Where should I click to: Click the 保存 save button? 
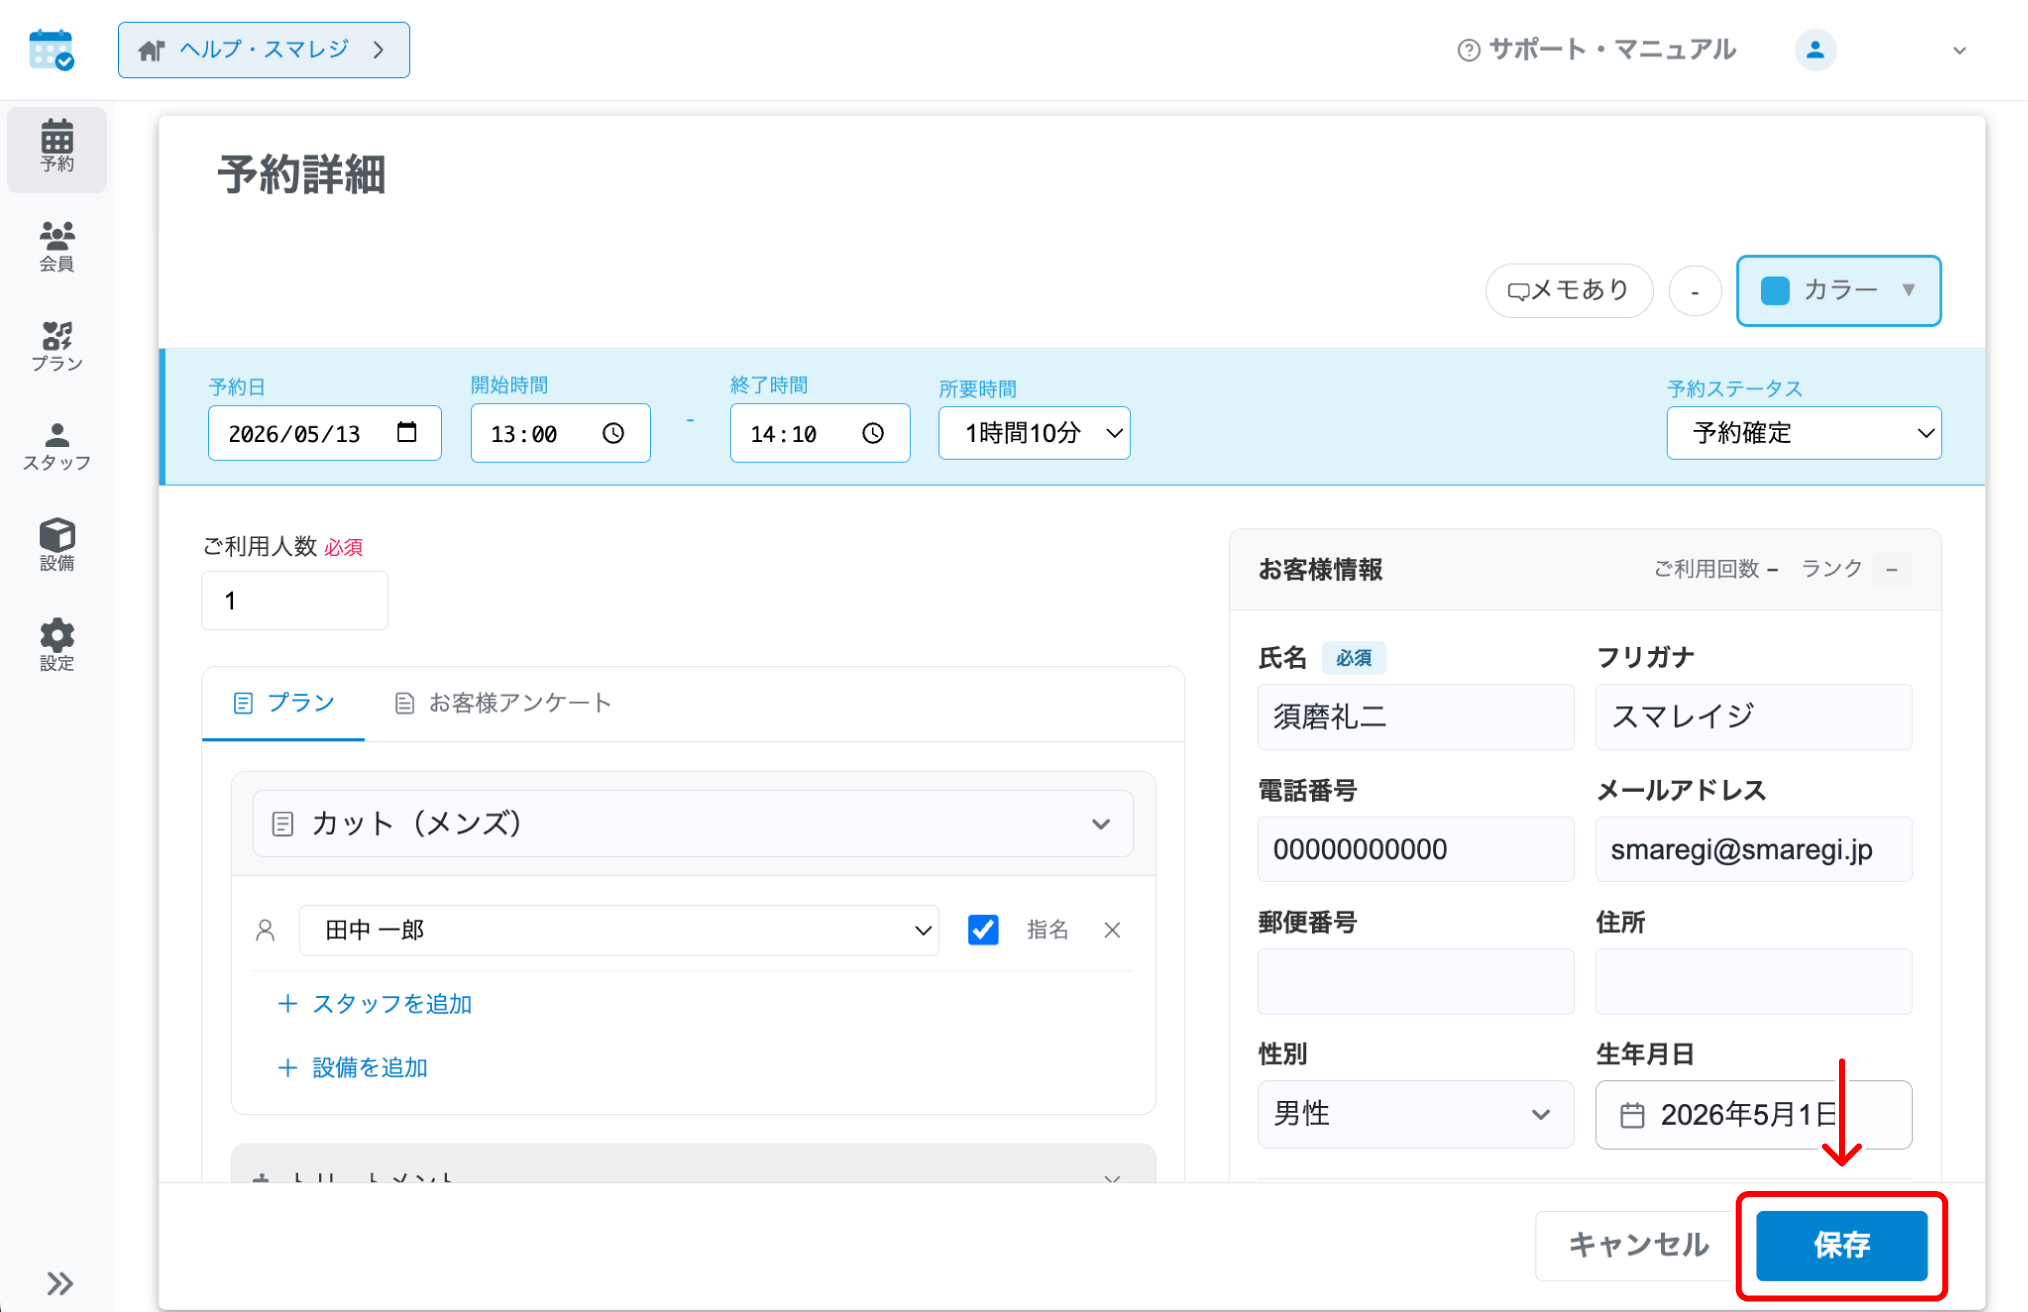coord(1842,1245)
